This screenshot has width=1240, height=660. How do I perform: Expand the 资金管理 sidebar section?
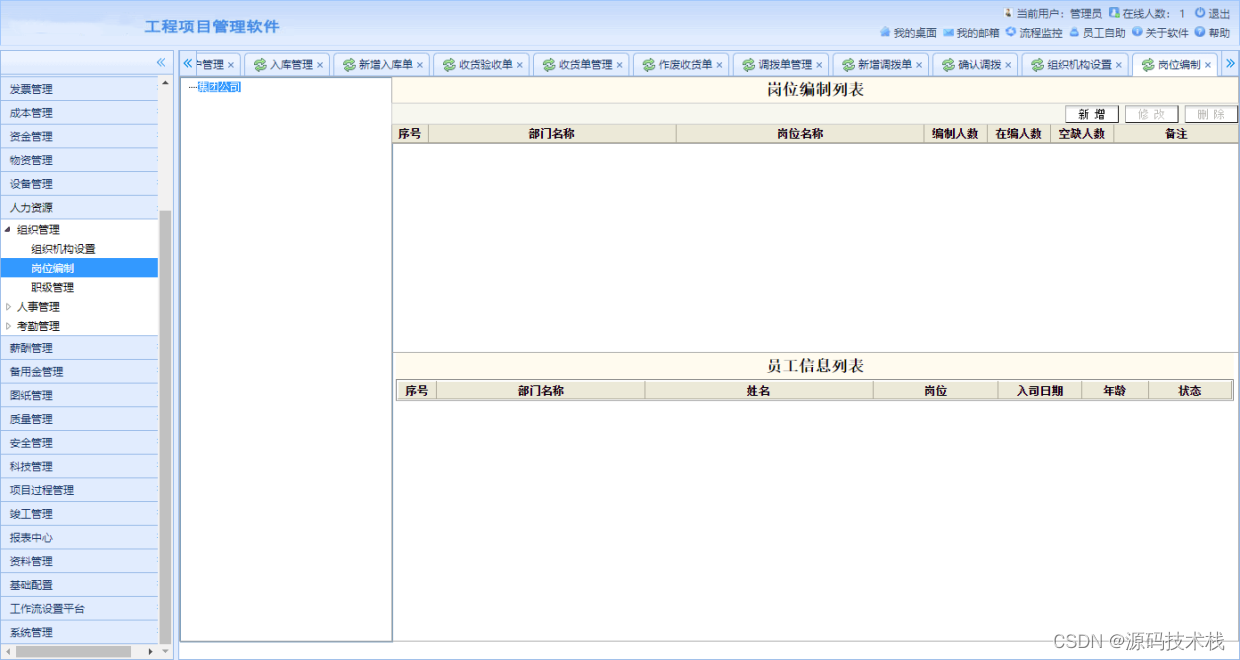(79, 137)
